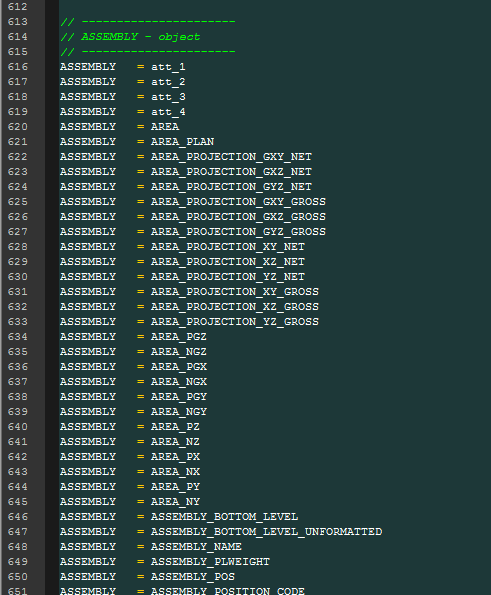This screenshot has width=491, height=595.
Task: Click the value att_1 on line 616
Action: (x=168, y=67)
